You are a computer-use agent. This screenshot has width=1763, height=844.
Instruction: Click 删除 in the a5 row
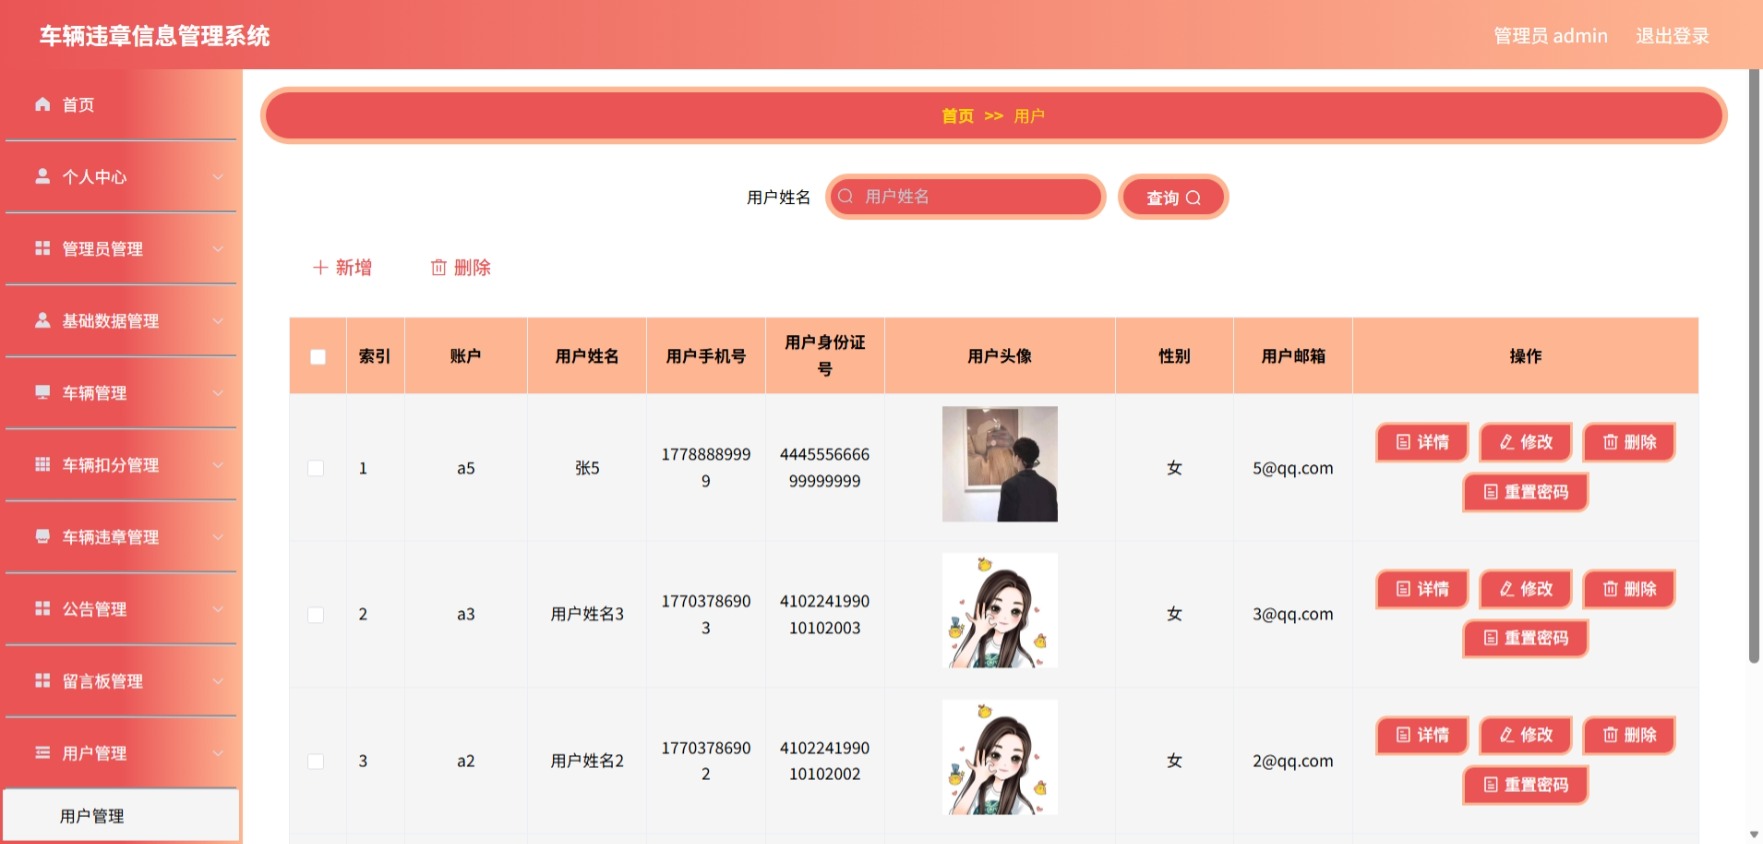pyautogui.click(x=1629, y=442)
